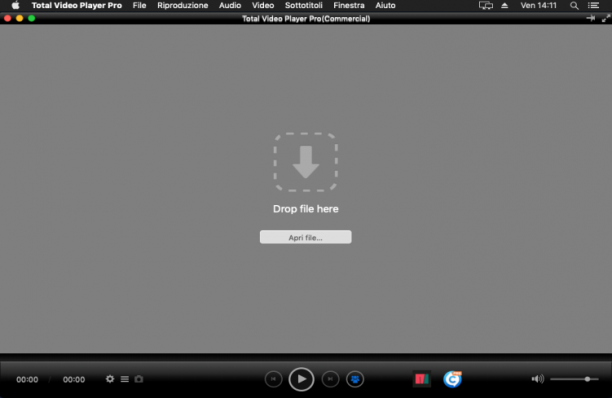Click the elapsed time 00:00 label

[x=27, y=379]
